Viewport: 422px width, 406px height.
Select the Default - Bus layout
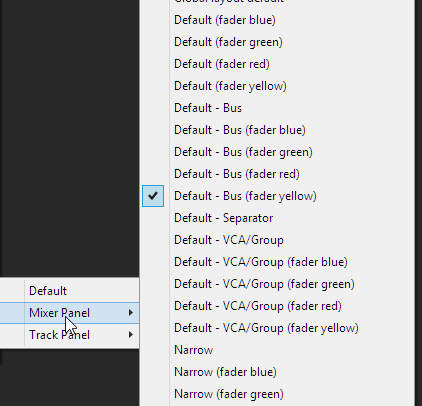click(x=277, y=108)
